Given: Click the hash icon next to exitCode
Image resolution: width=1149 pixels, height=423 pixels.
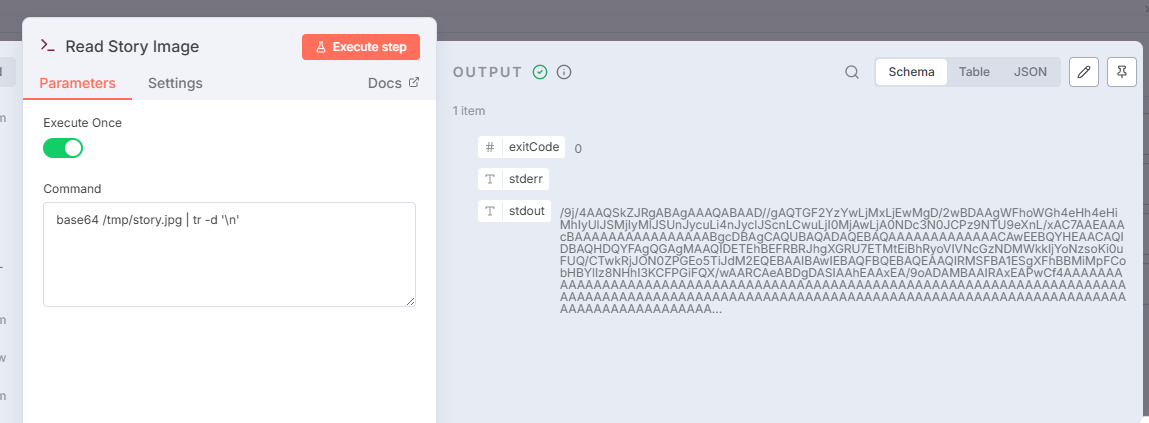Looking at the screenshot, I should [x=490, y=147].
